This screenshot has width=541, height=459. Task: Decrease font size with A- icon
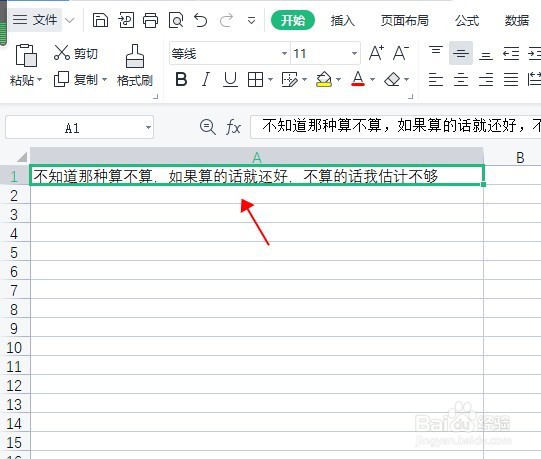[401, 53]
